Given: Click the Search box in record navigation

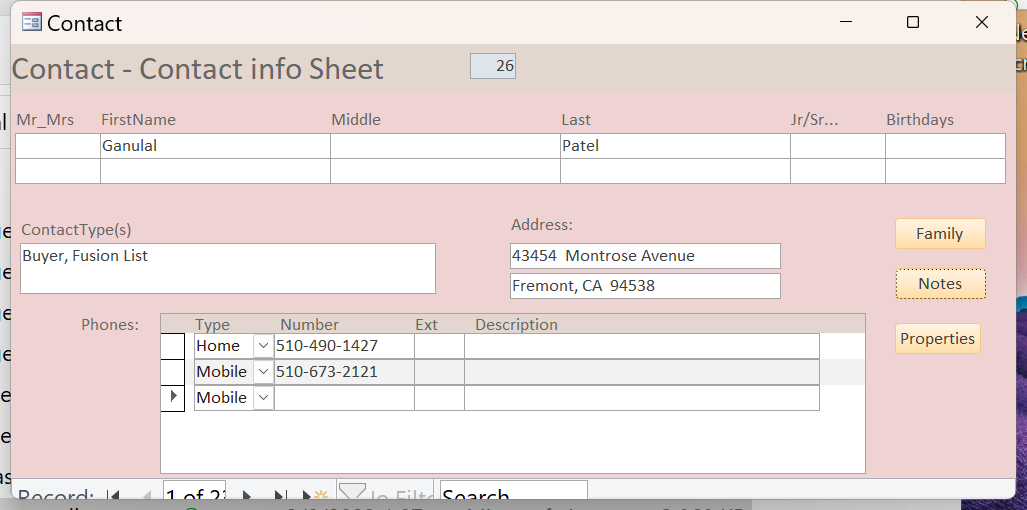Looking at the screenshot, I should tap(512, 494).
